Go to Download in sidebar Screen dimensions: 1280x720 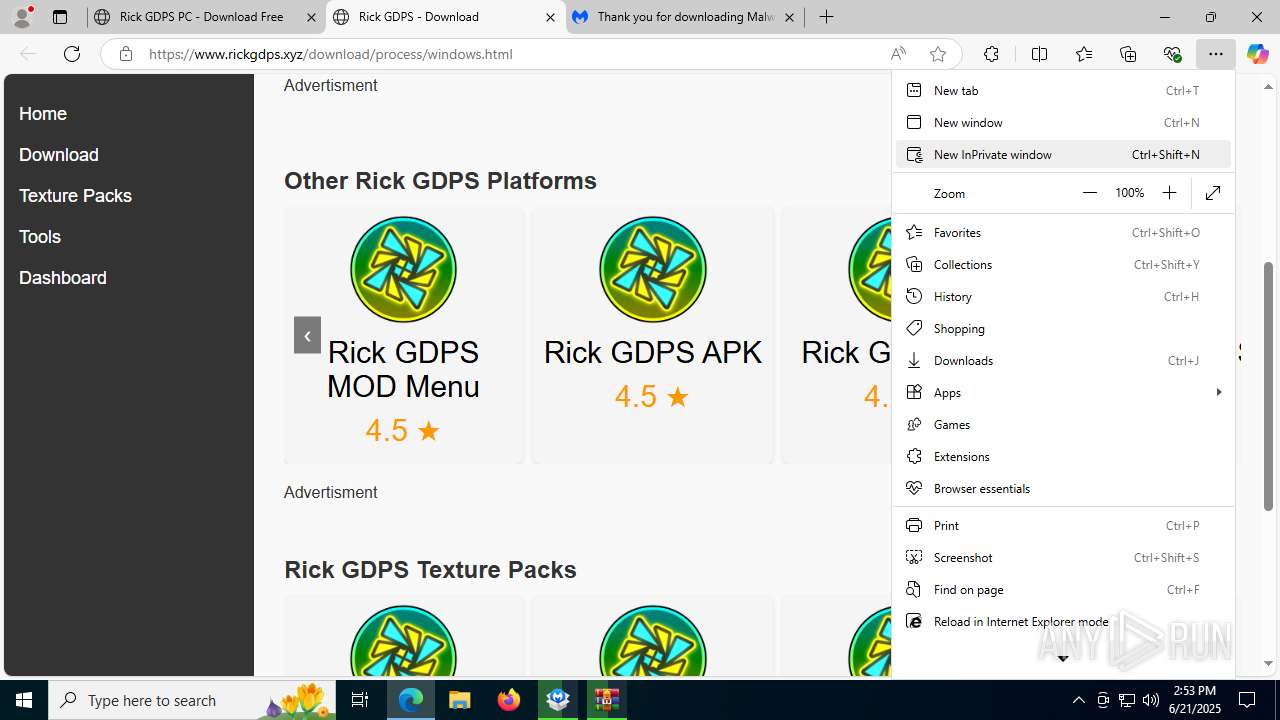pos(59,155)
